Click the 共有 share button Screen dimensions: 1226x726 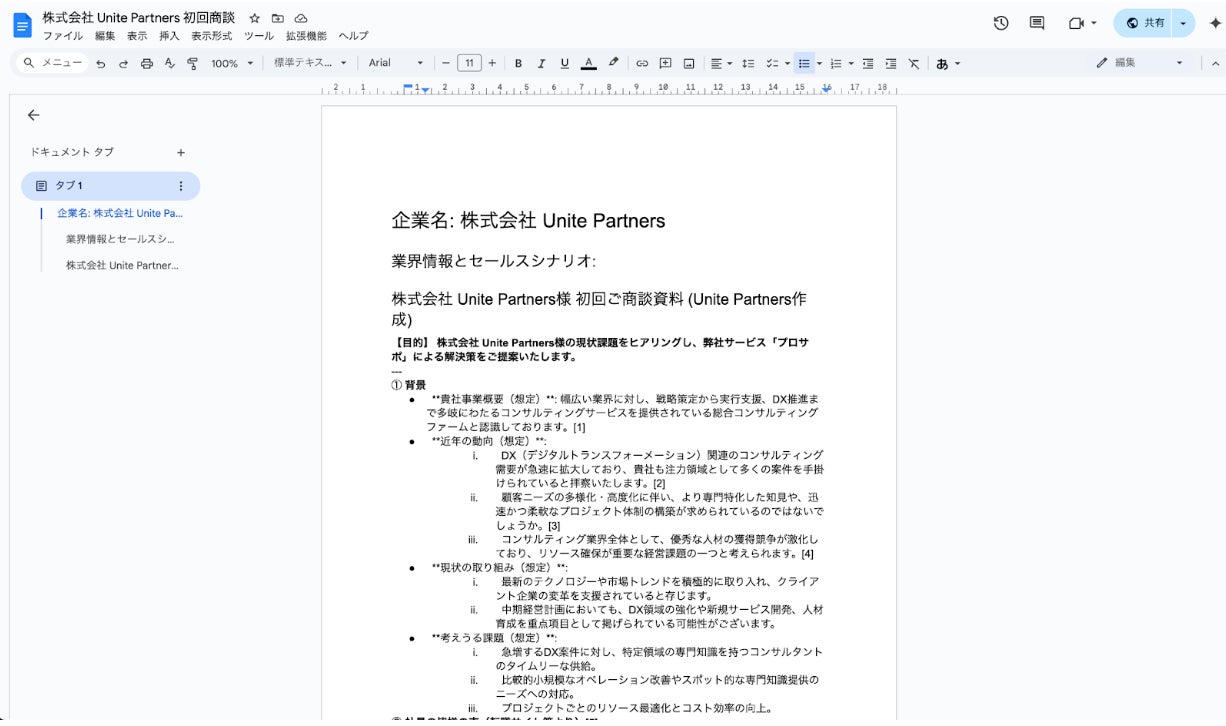point(1144,23)
